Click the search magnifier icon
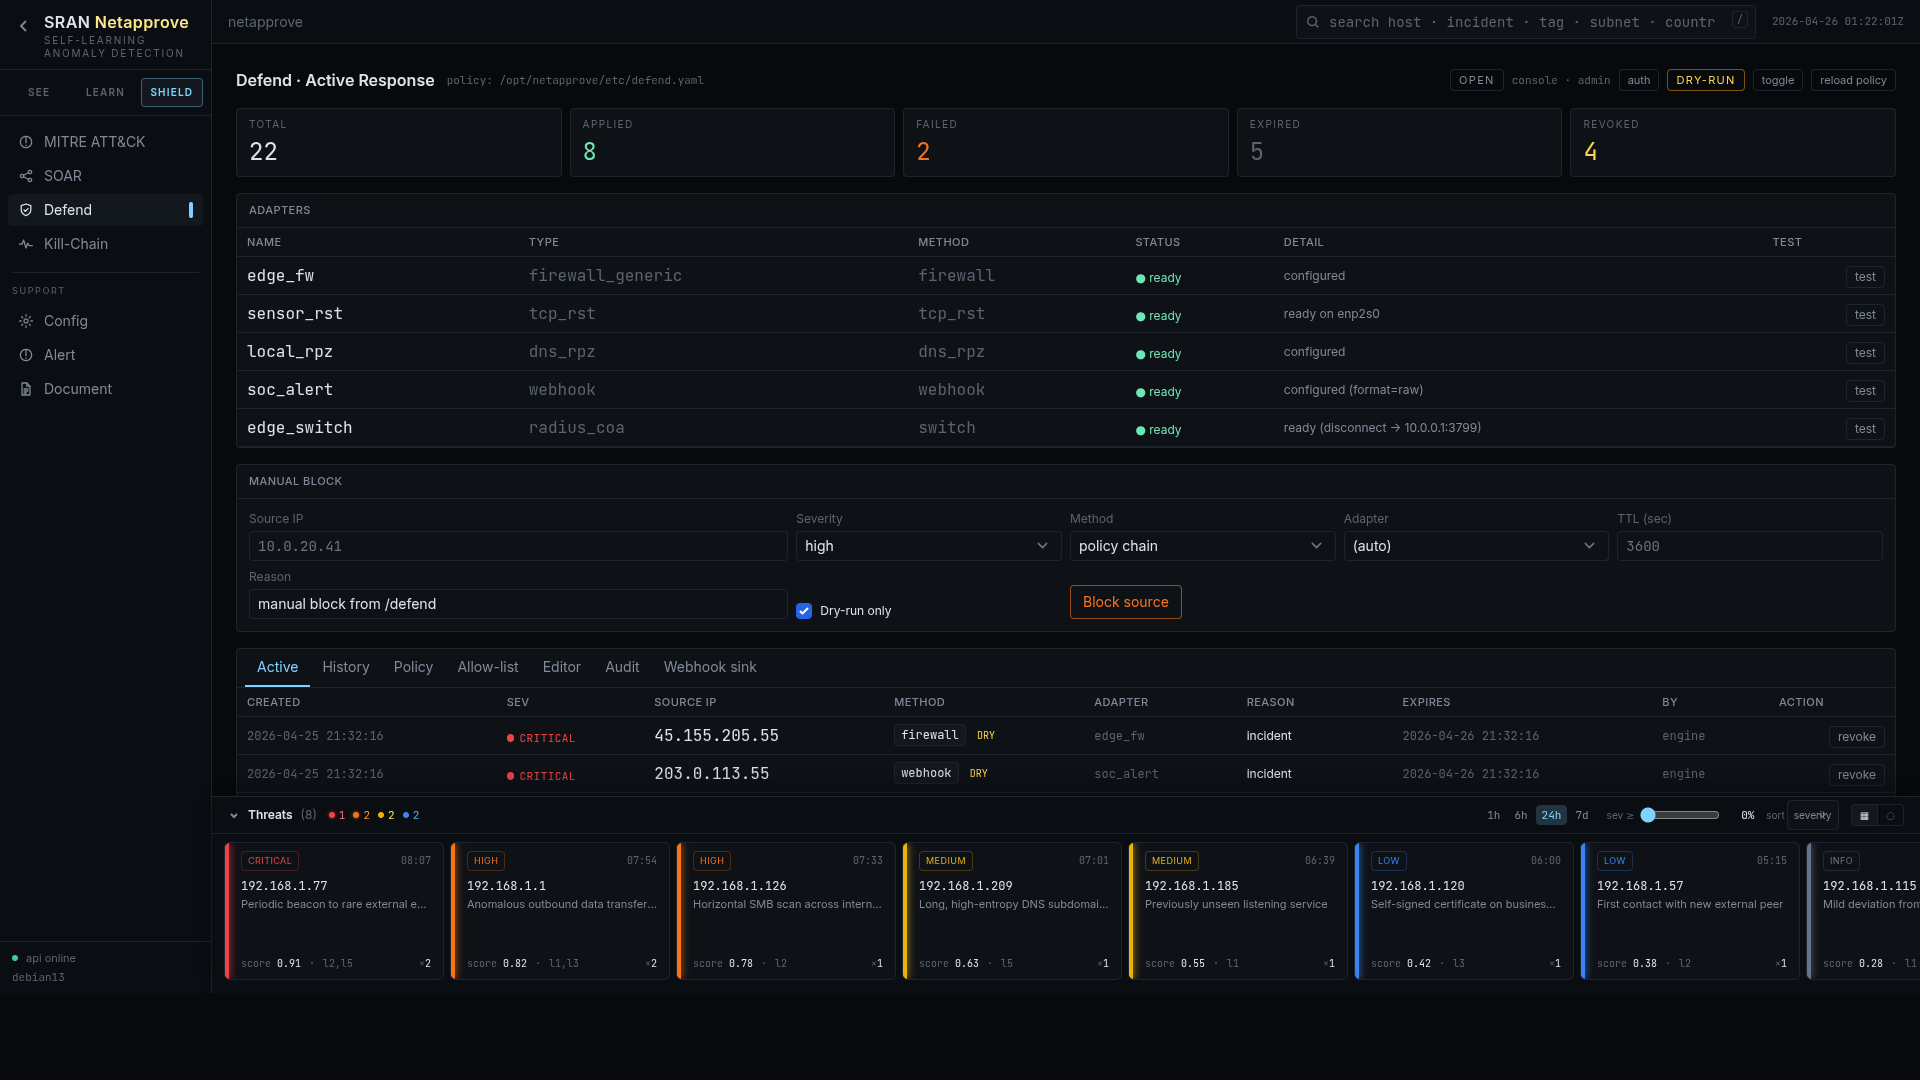This screenshot has height=1080, width=1920. point(1311,21)
